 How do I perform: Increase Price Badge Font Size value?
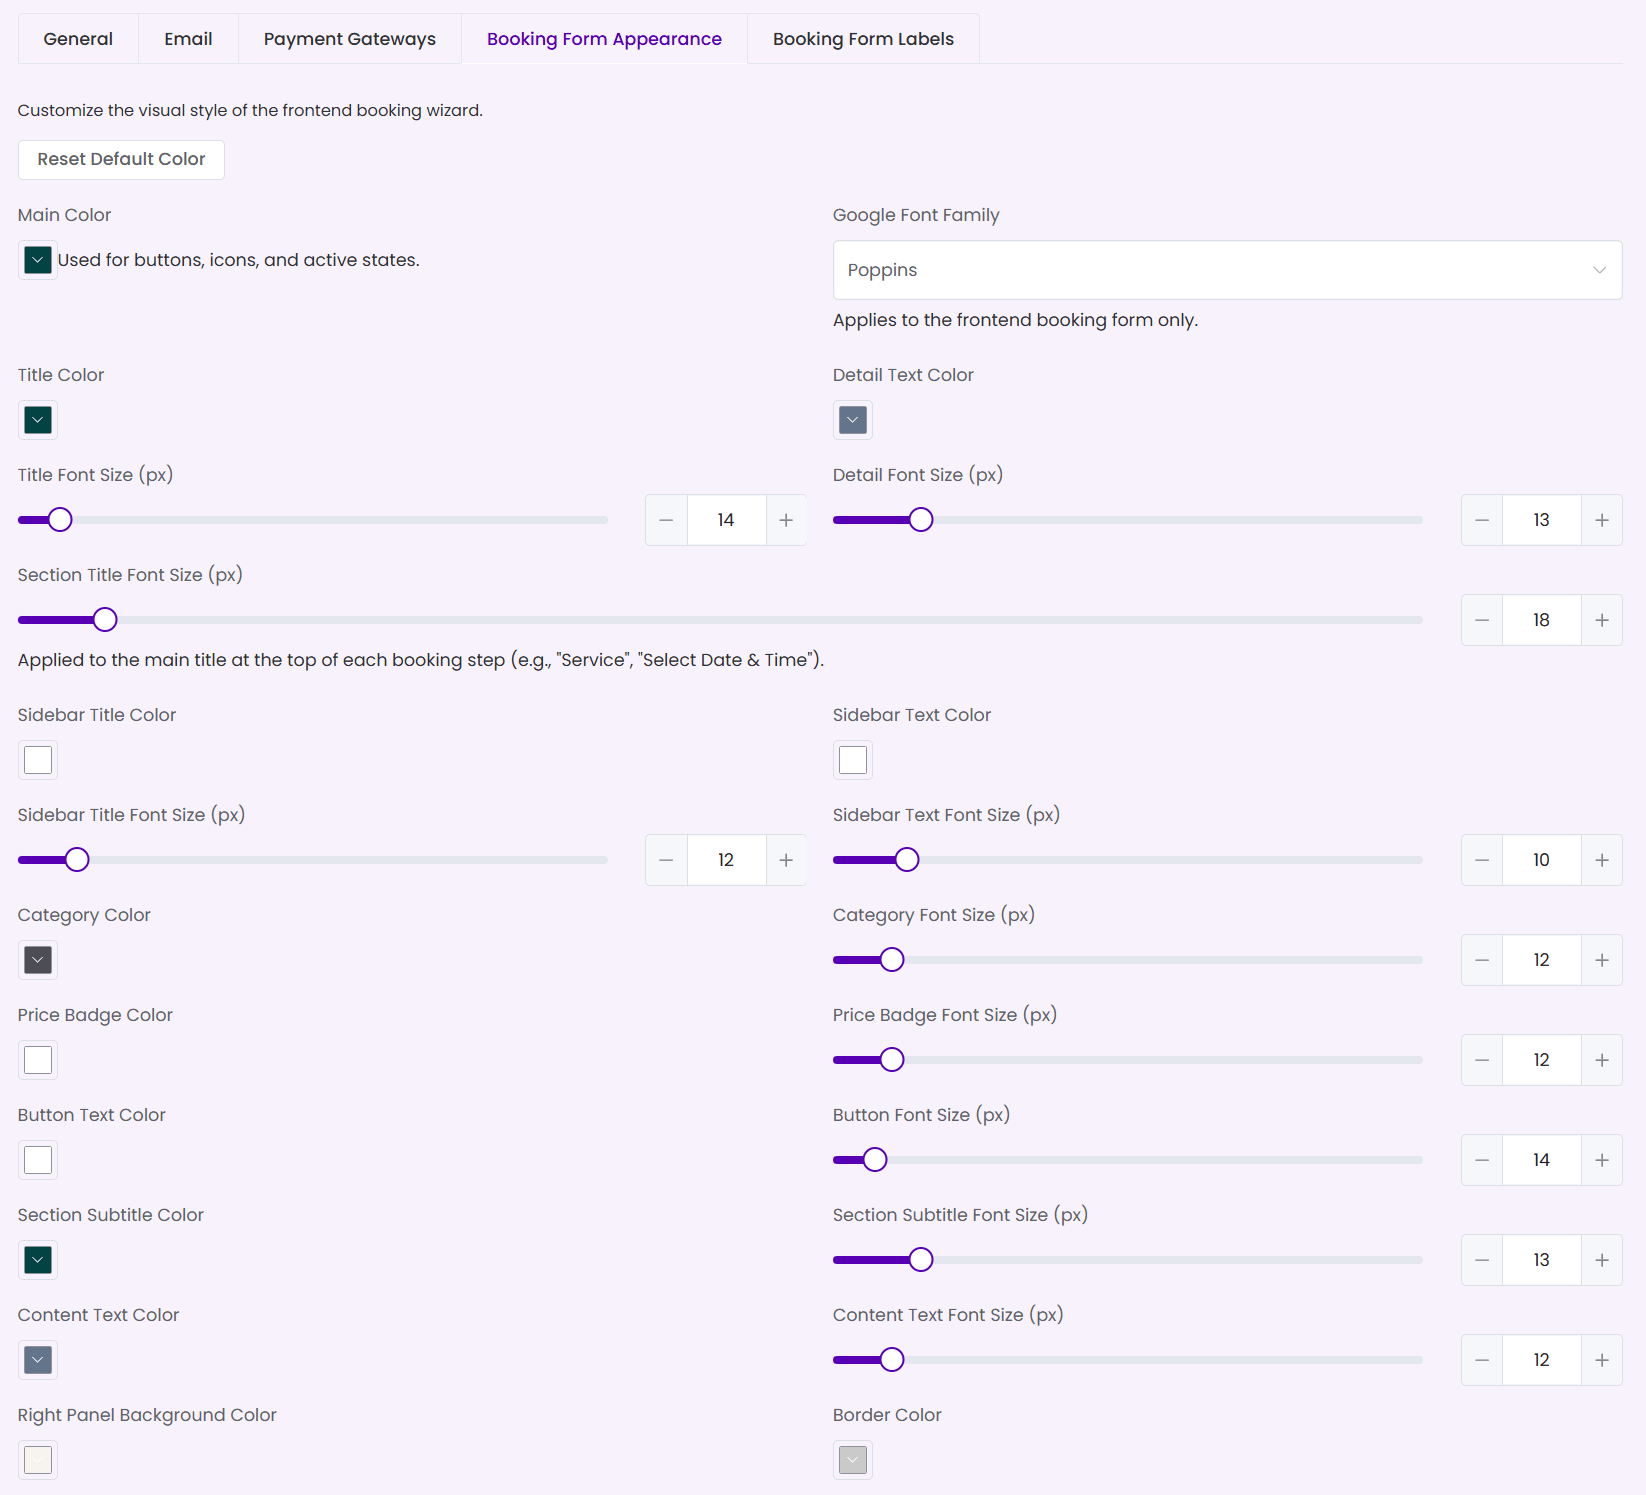[1602, 1060]
